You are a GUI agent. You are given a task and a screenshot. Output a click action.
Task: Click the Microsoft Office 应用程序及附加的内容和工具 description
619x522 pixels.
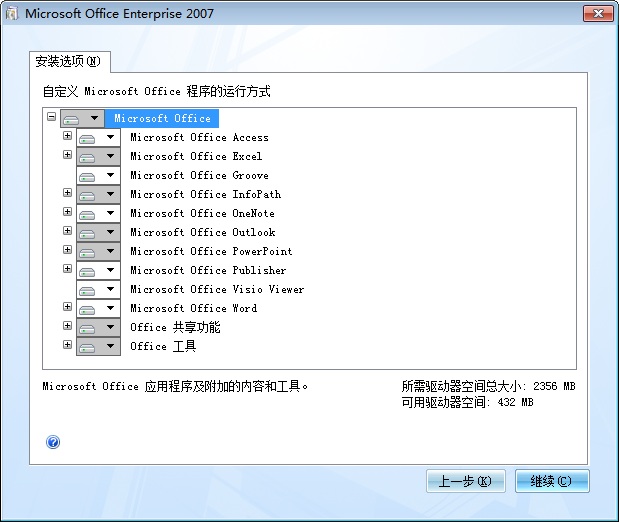click(175, 386)
